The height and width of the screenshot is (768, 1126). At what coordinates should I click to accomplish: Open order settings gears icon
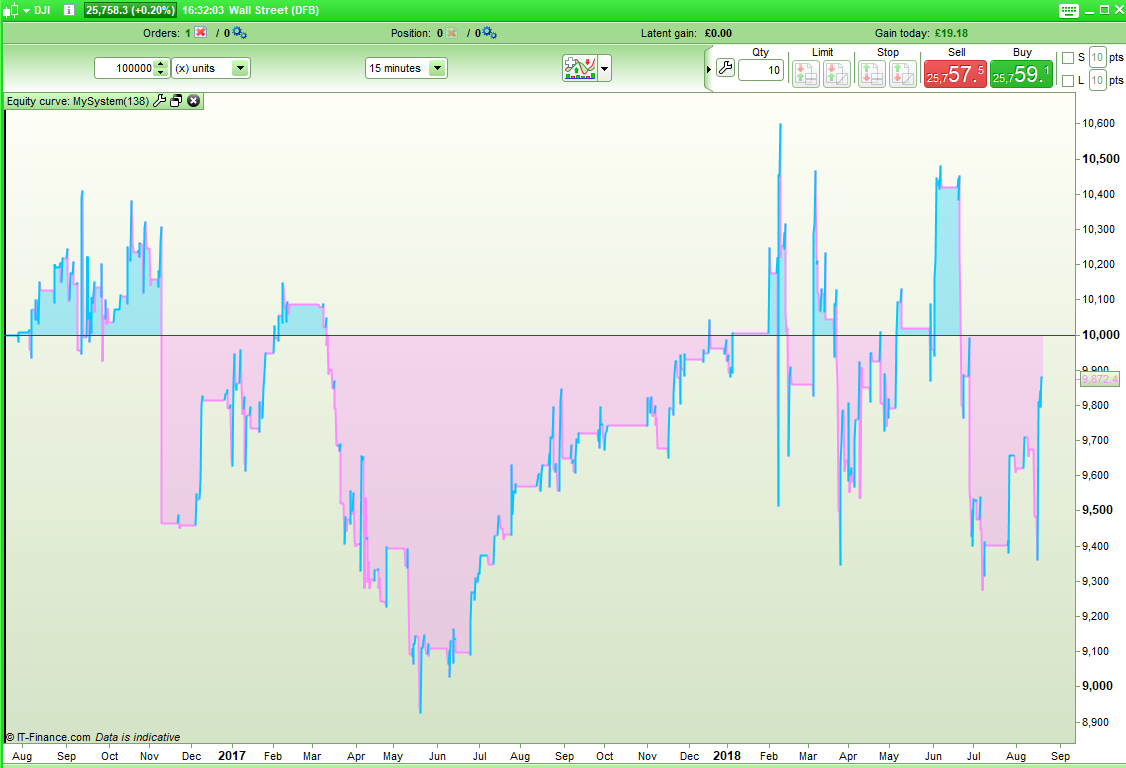click(x=239, y=33)
